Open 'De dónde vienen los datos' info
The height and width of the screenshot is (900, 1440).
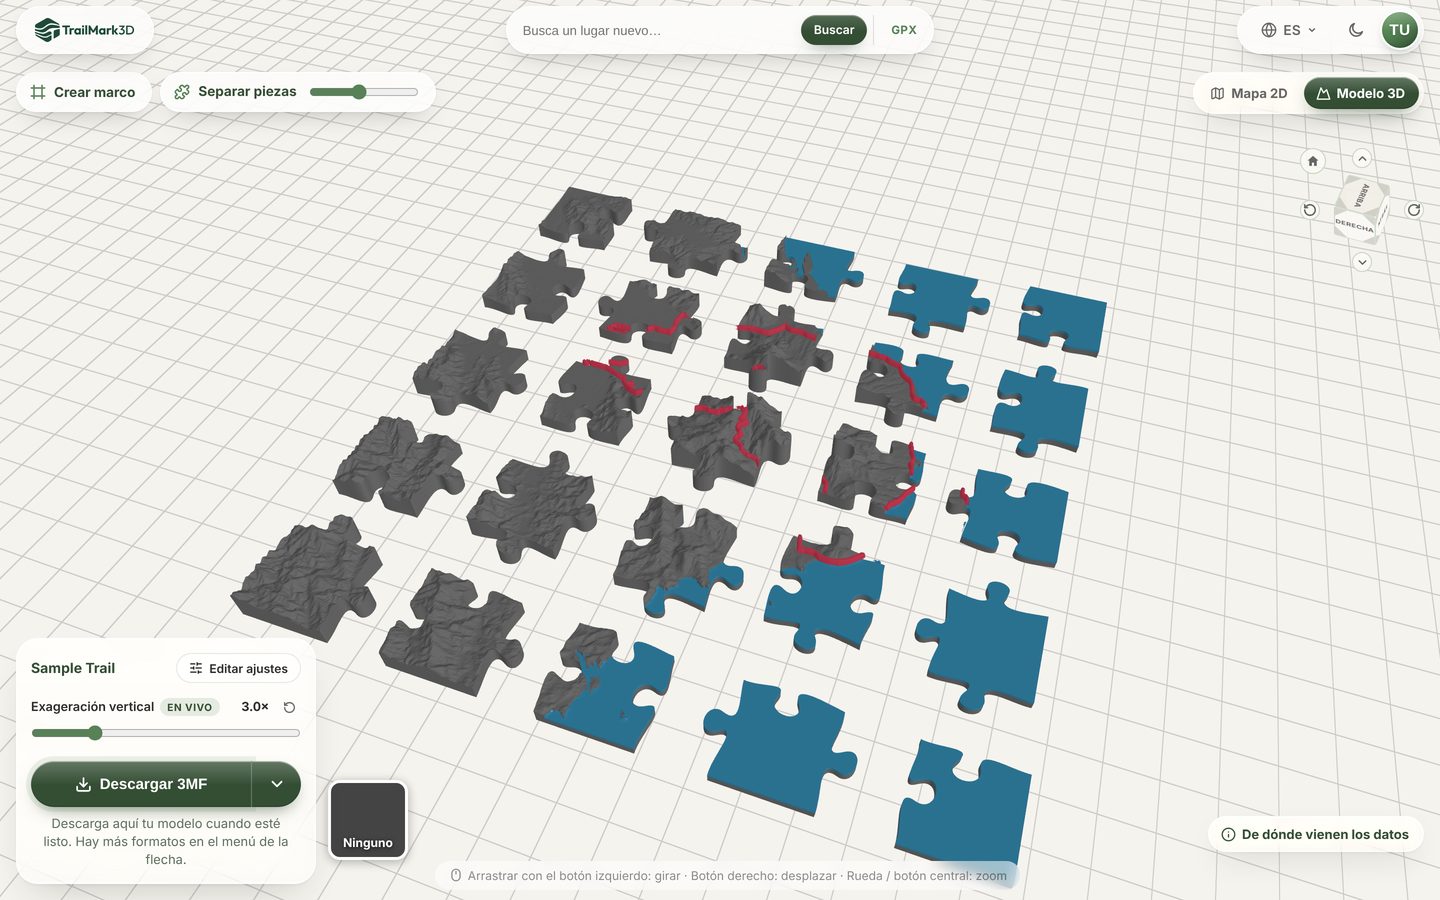pos(1315,834)
